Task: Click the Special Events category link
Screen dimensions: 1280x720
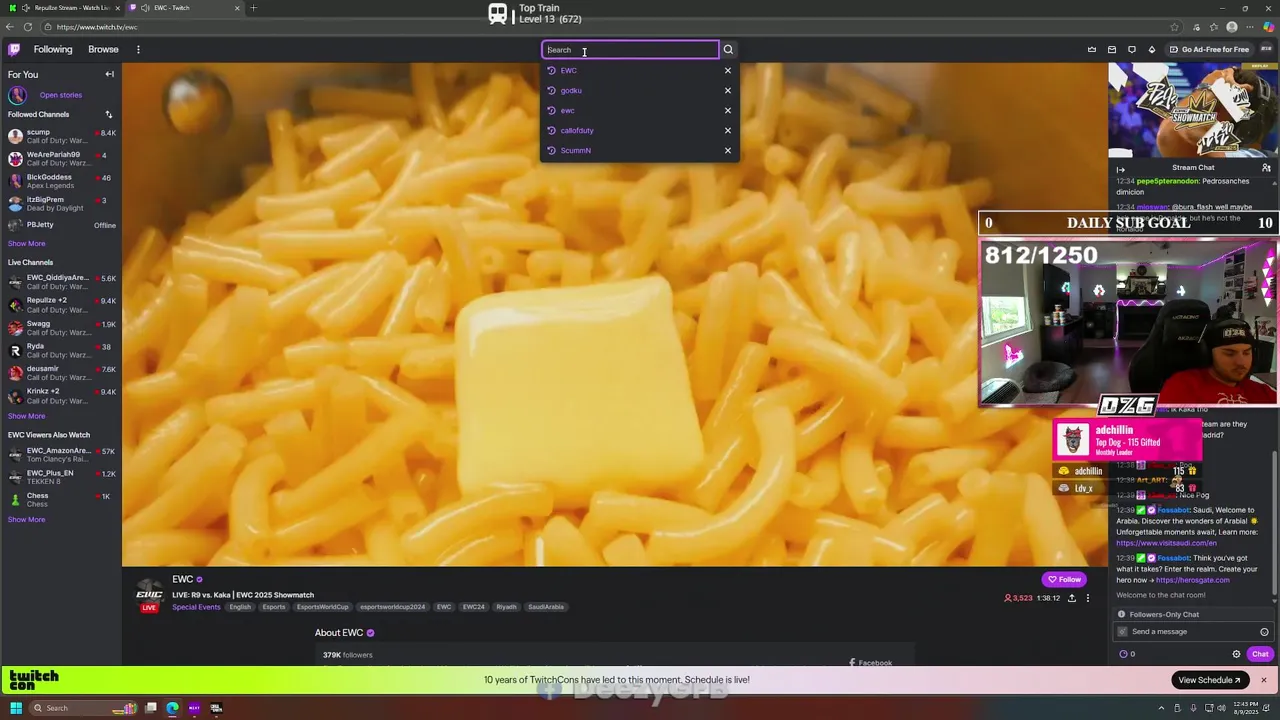Action: pos(196,607)
